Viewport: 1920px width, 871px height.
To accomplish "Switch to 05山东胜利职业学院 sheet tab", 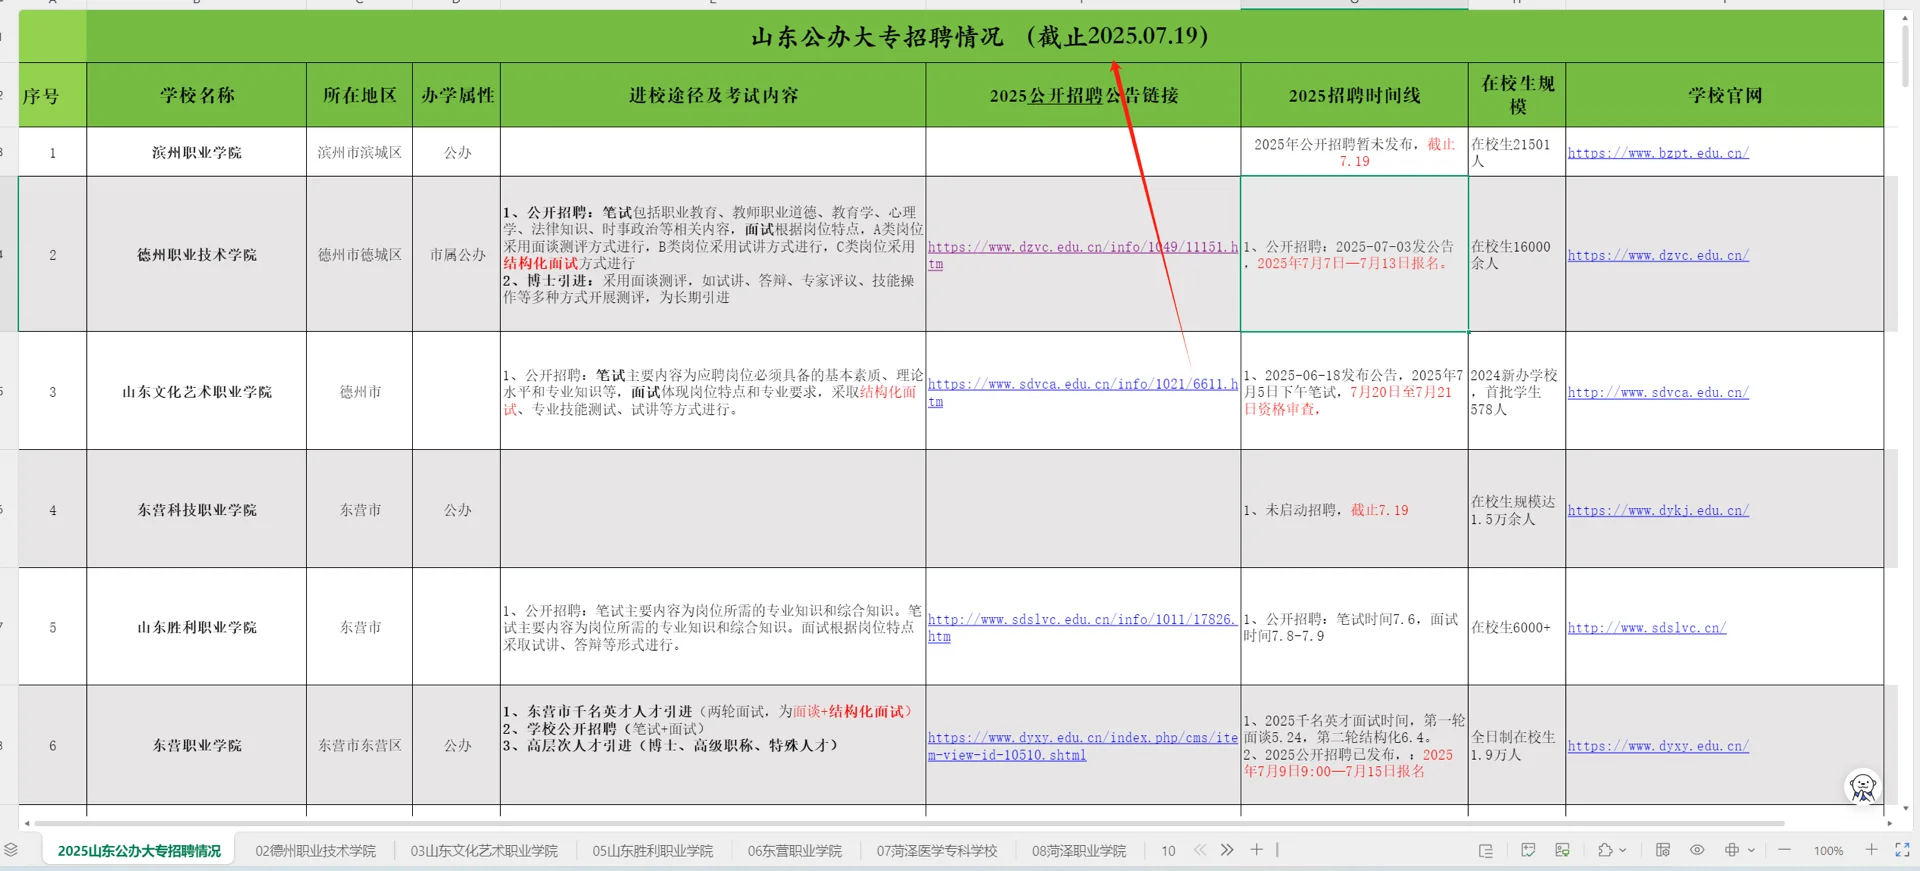I will click(652, 851).
